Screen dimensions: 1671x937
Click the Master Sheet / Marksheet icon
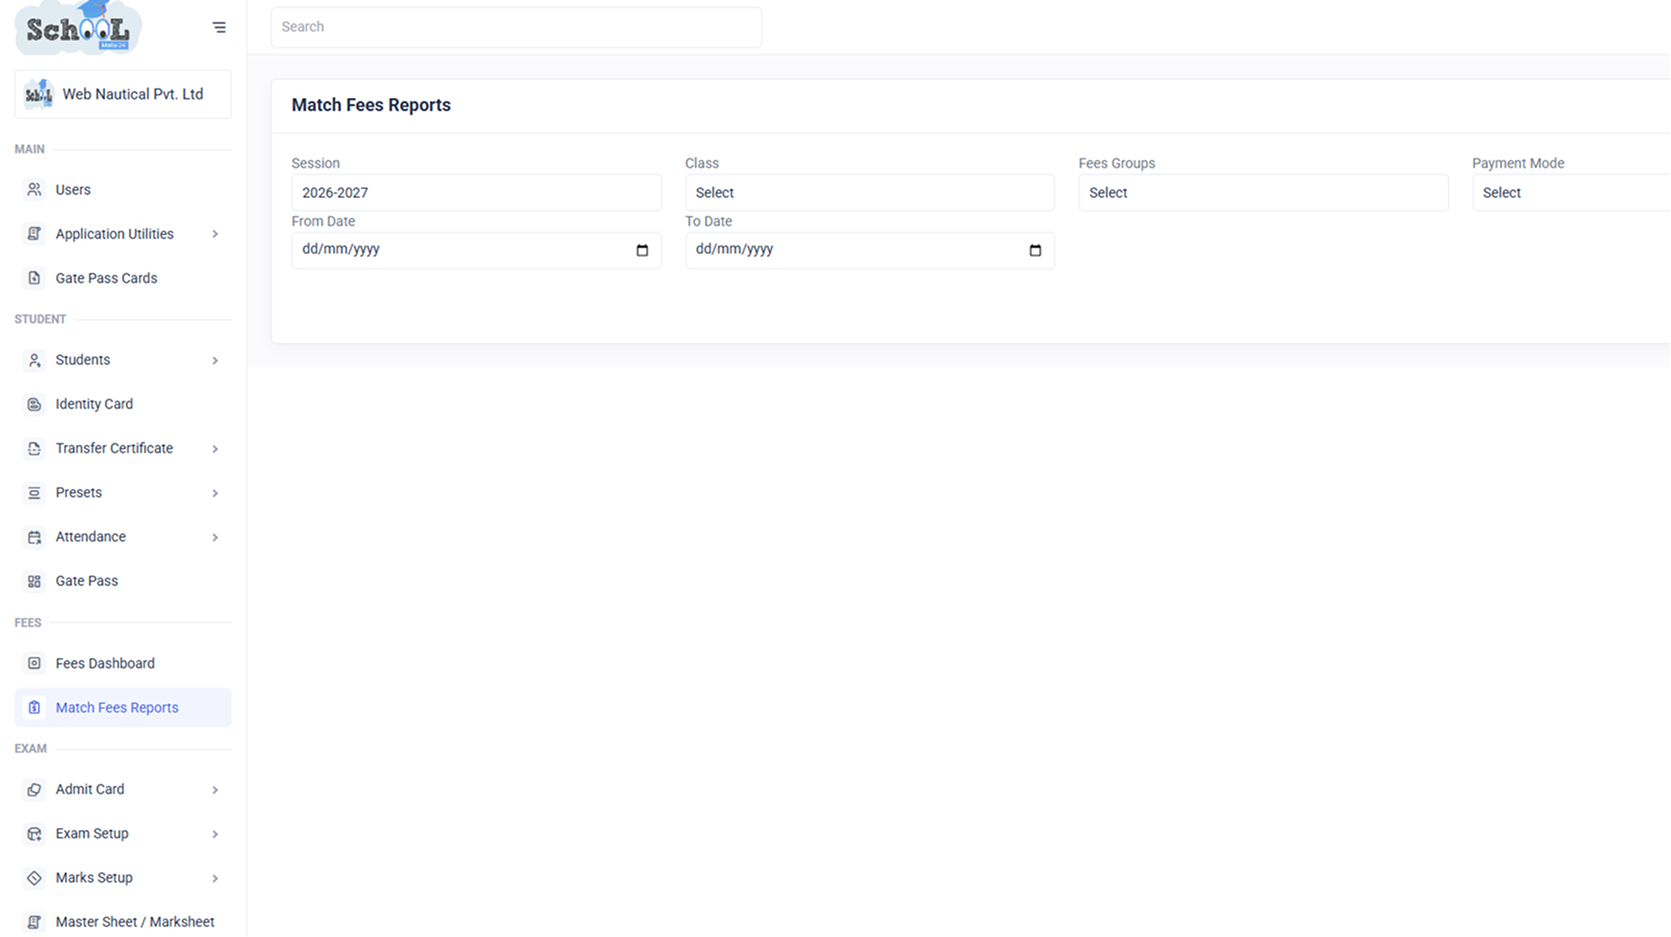tap(34, 922)
